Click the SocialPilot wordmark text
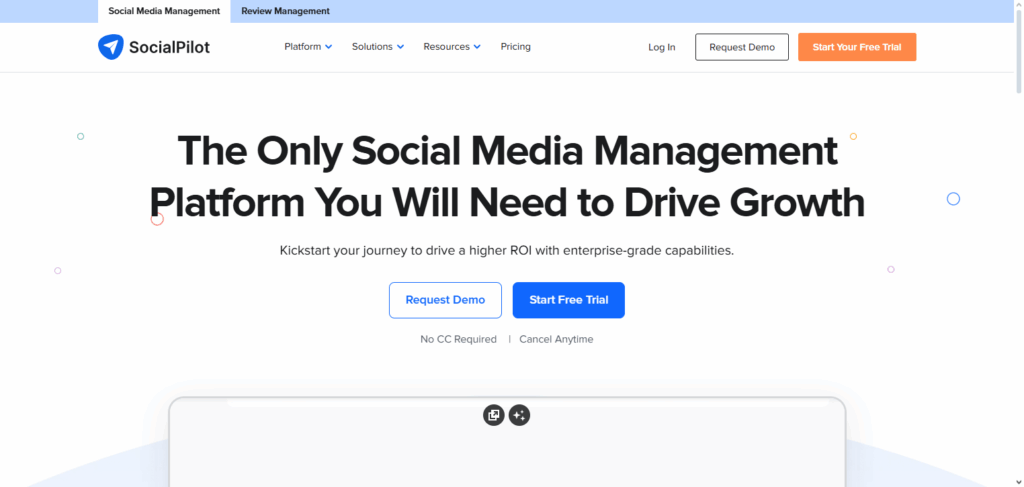The height and width of the screenshot is (487, 1024). pyautogui.click(x=170, y=47)
